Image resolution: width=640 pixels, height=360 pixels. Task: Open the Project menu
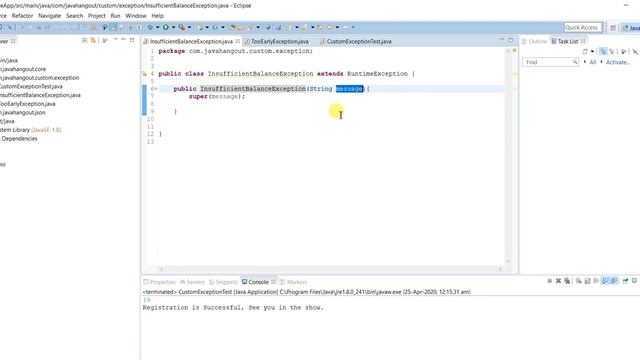tap(97, 16)
